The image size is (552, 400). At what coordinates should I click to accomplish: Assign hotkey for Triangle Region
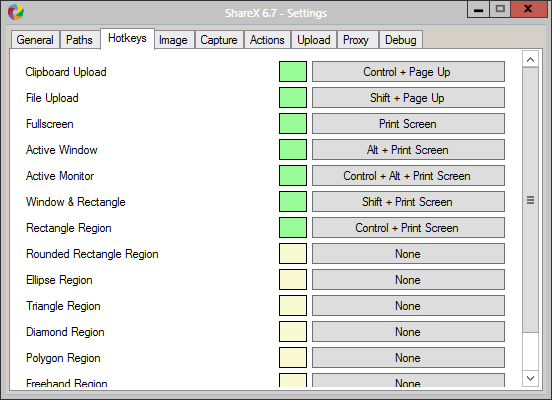click(408, 306)
